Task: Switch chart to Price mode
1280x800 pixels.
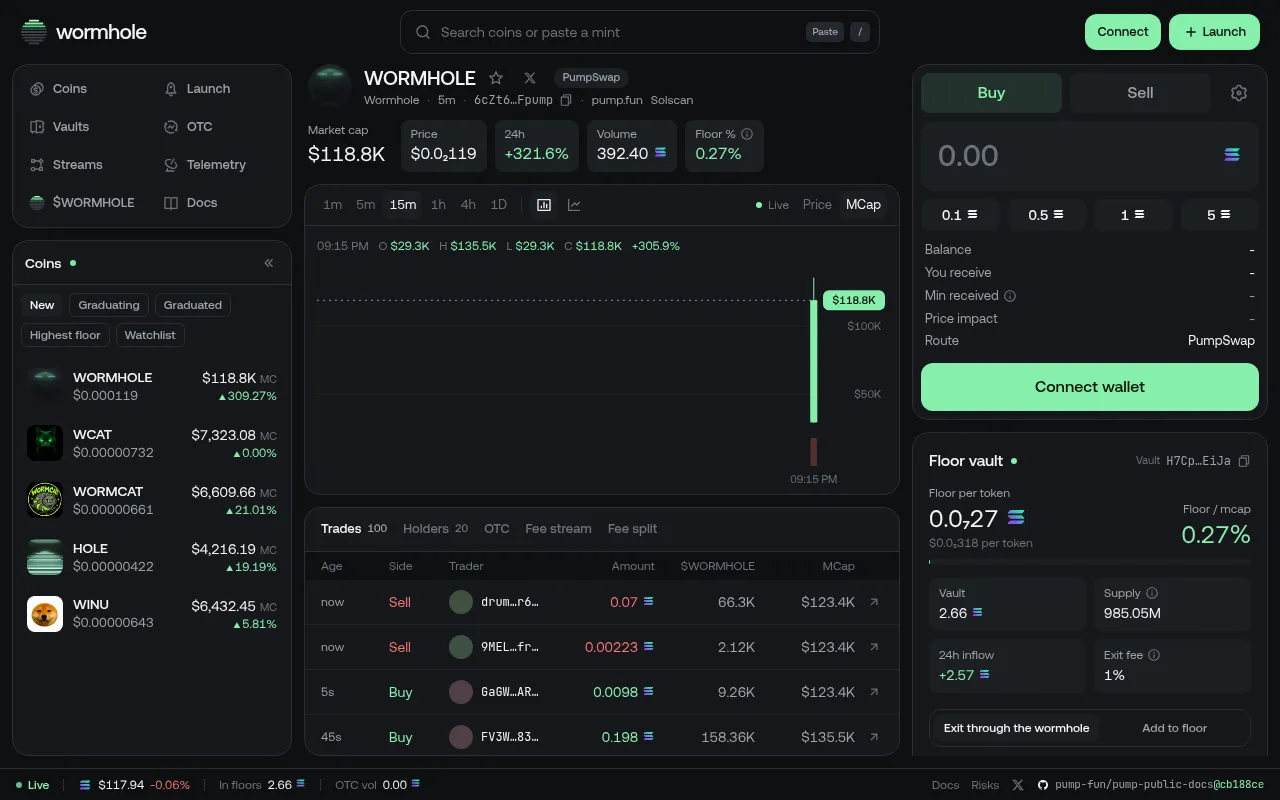Action: click(x=817, y=205)
